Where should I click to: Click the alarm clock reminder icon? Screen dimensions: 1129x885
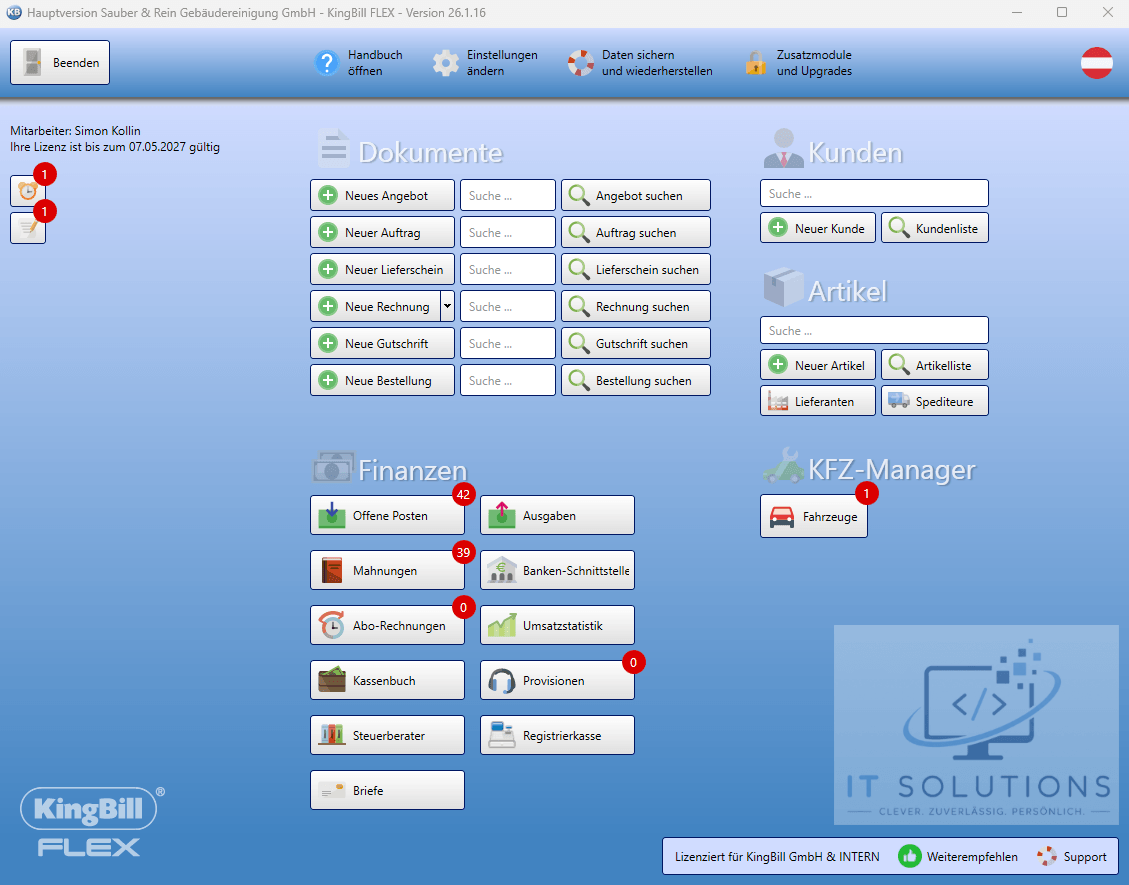(28, 191)
